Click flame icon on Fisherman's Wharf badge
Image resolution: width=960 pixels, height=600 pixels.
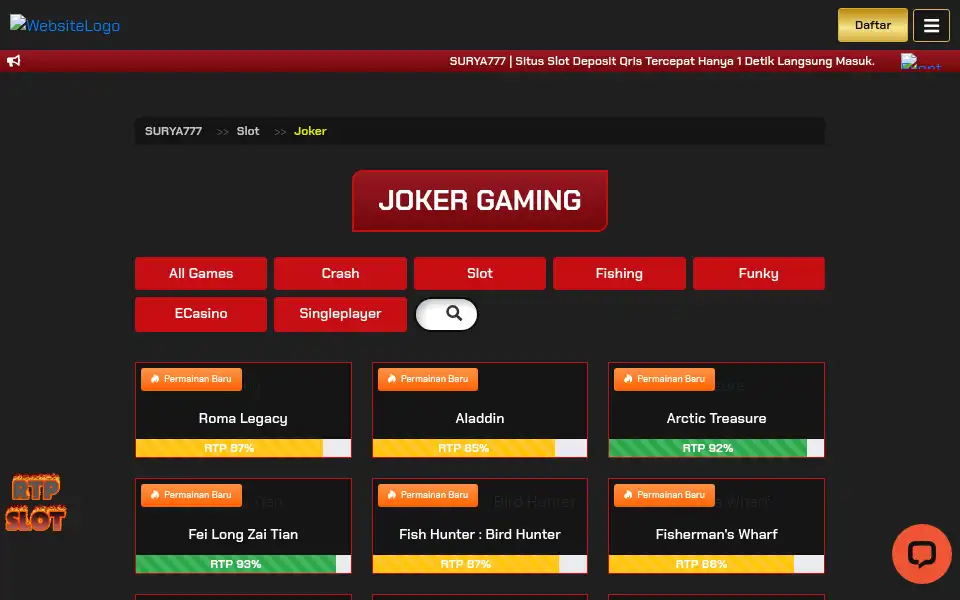coord(628,495)
